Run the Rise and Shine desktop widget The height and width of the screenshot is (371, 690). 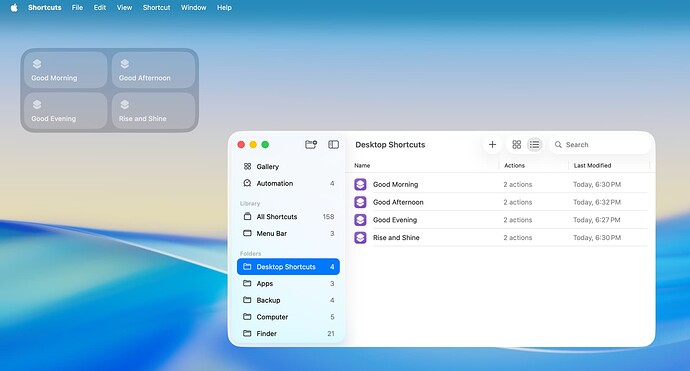153,110
